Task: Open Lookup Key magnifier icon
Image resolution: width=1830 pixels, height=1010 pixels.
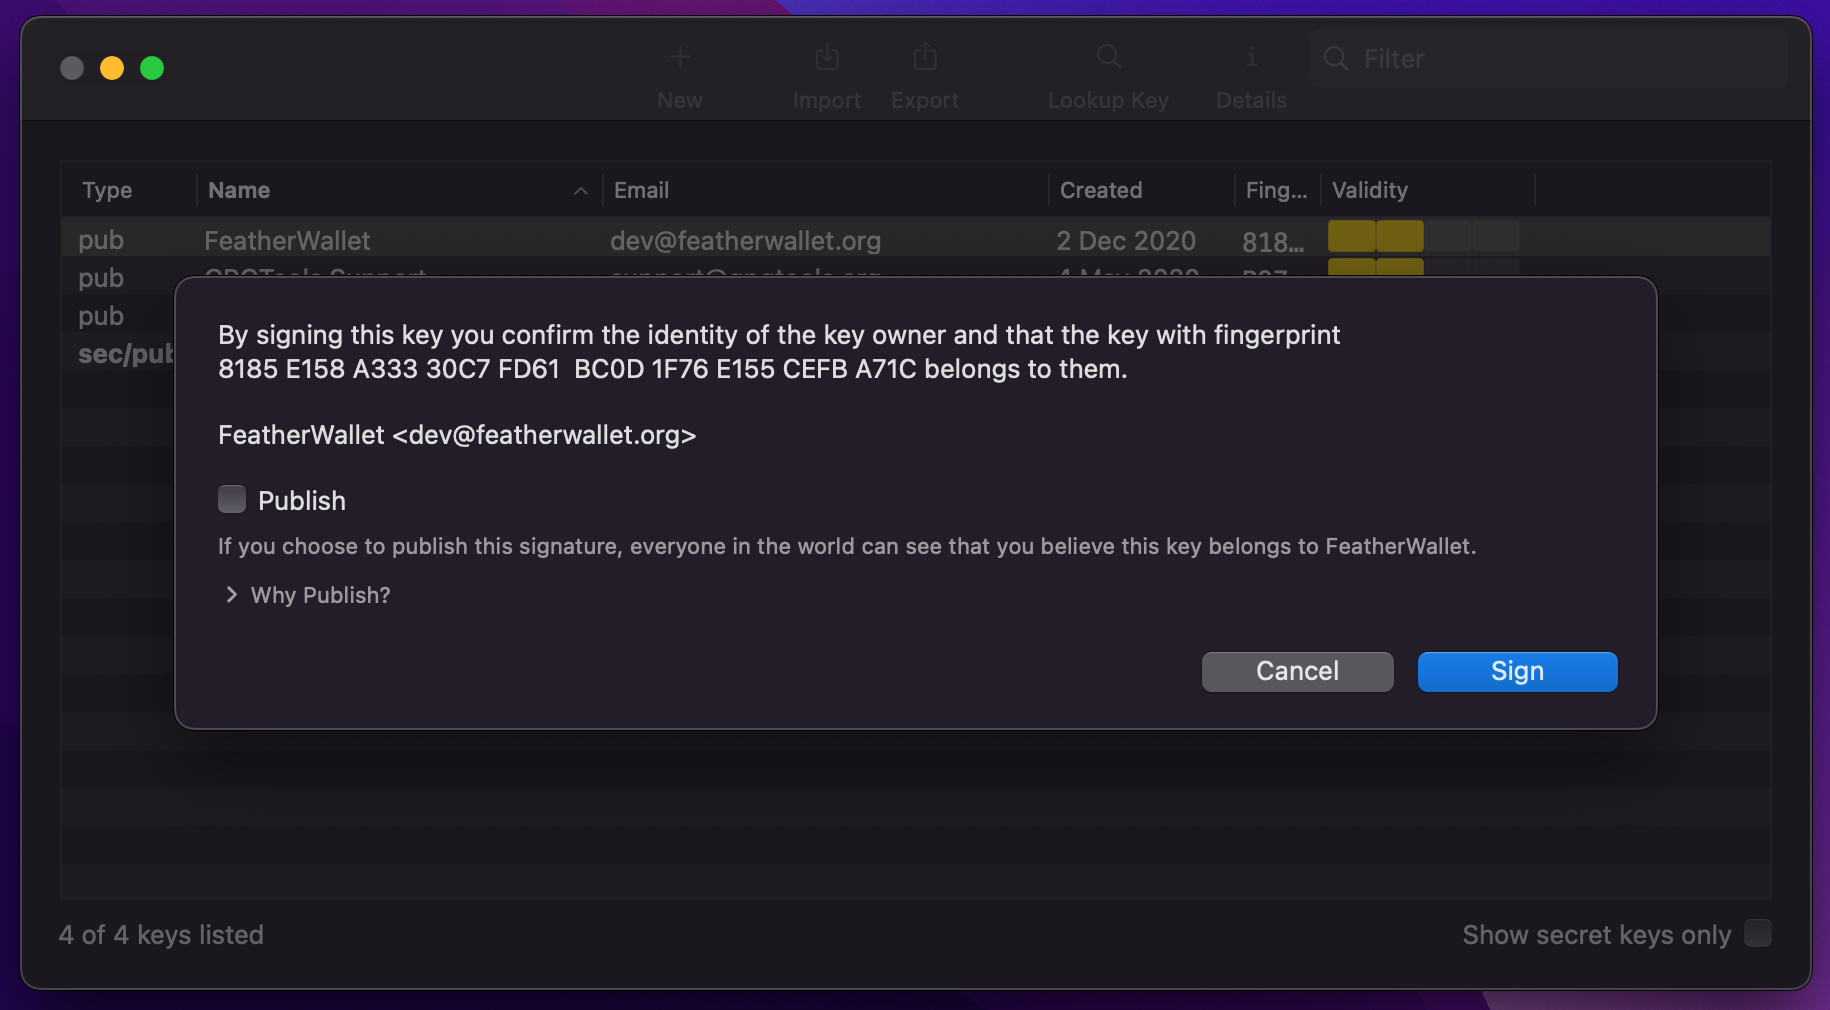Action: point(1108,57)
